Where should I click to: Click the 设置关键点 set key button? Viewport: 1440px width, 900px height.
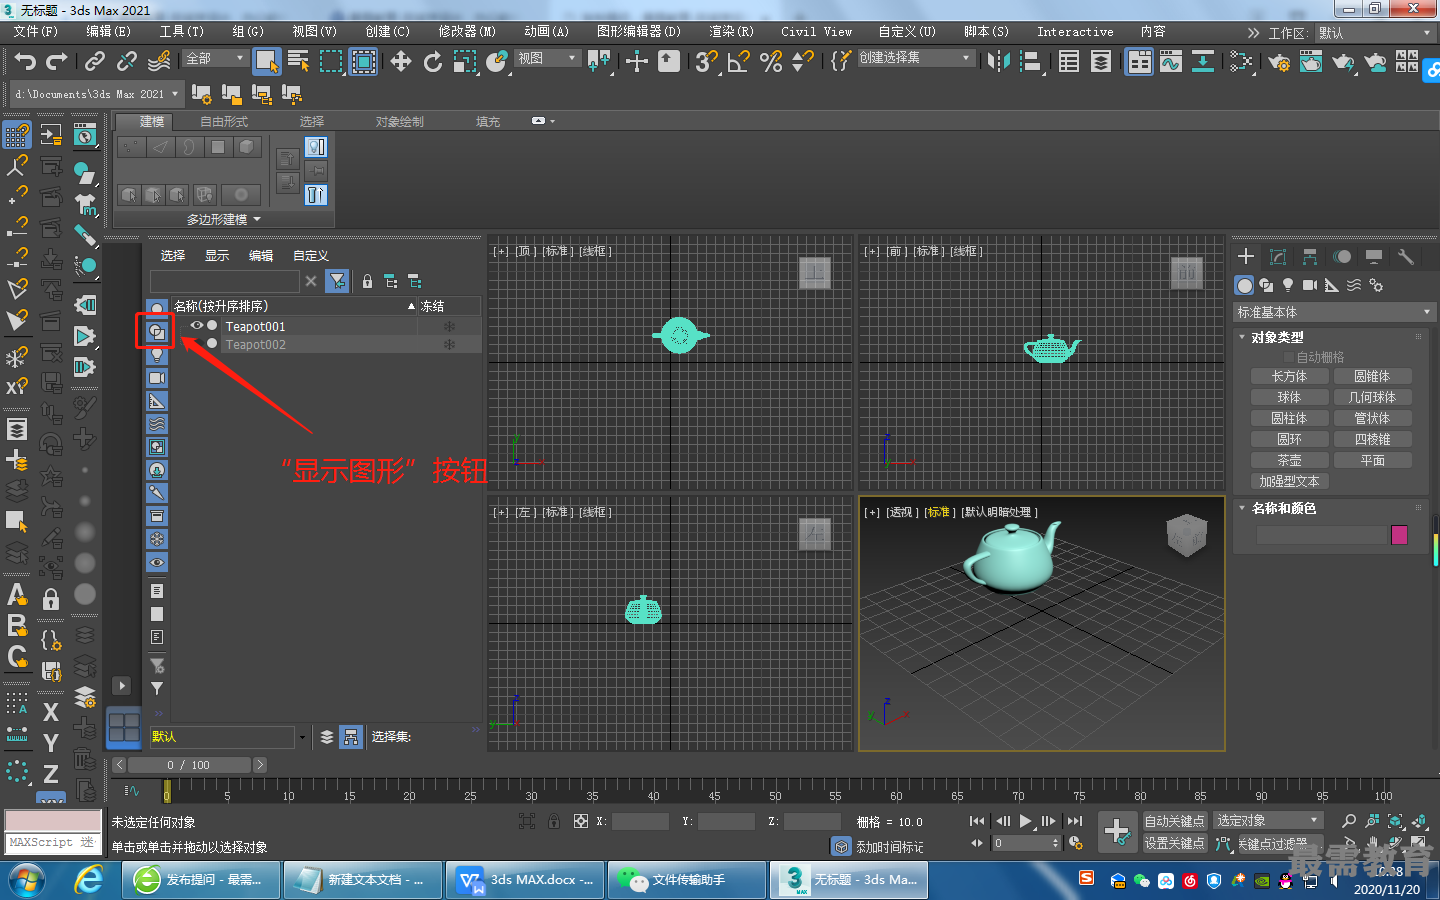(1174, 843)
